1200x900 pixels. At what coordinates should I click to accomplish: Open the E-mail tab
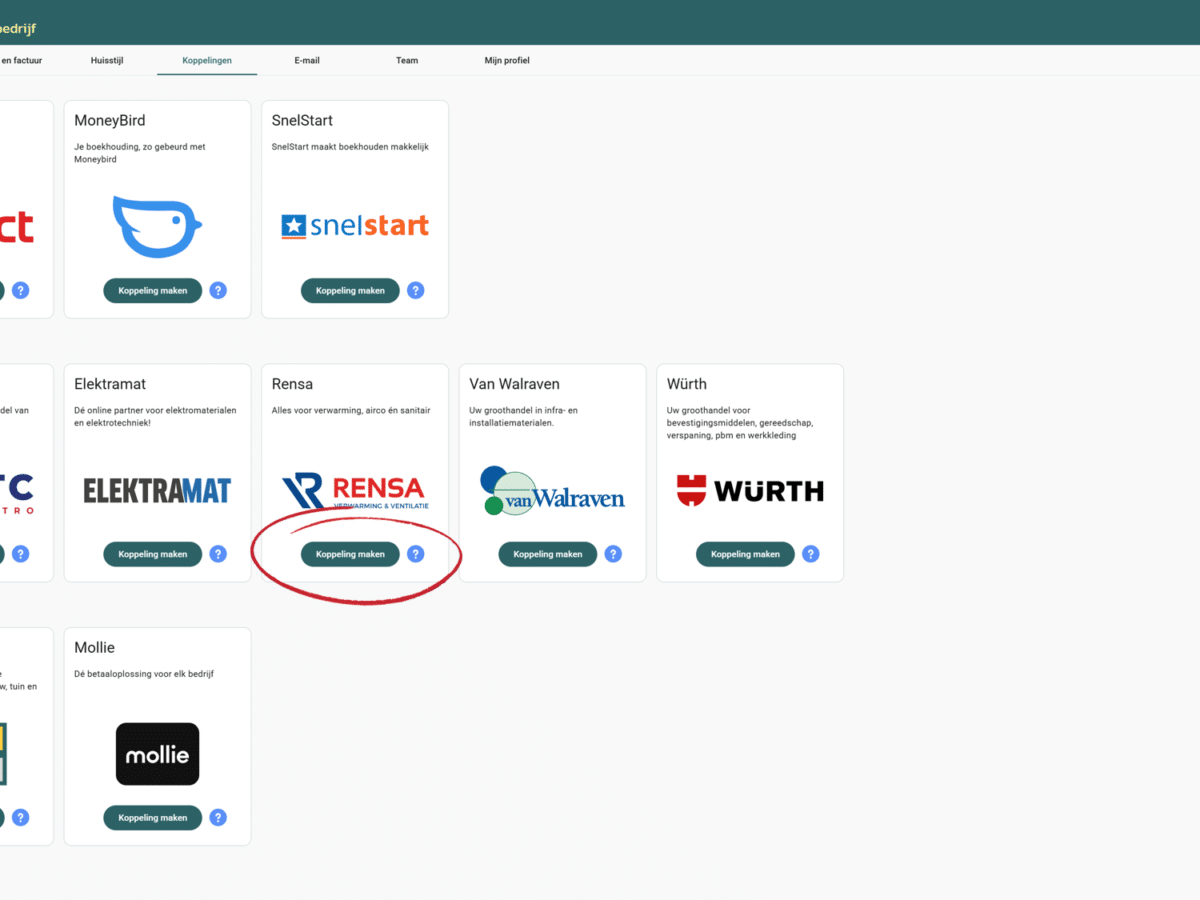point(307,60)
